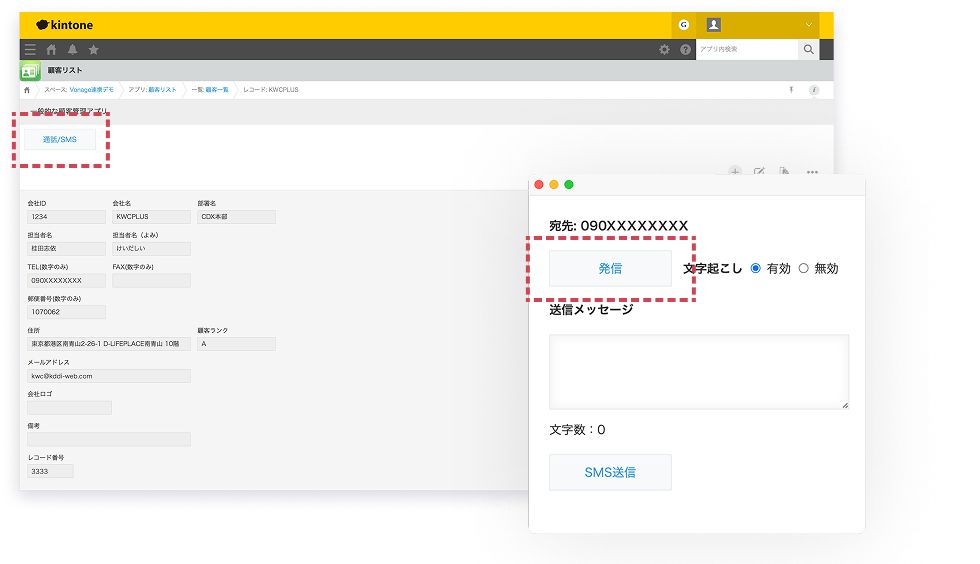Click the search magnifier button
Screen dimensions: 980x564
(808, 49)
